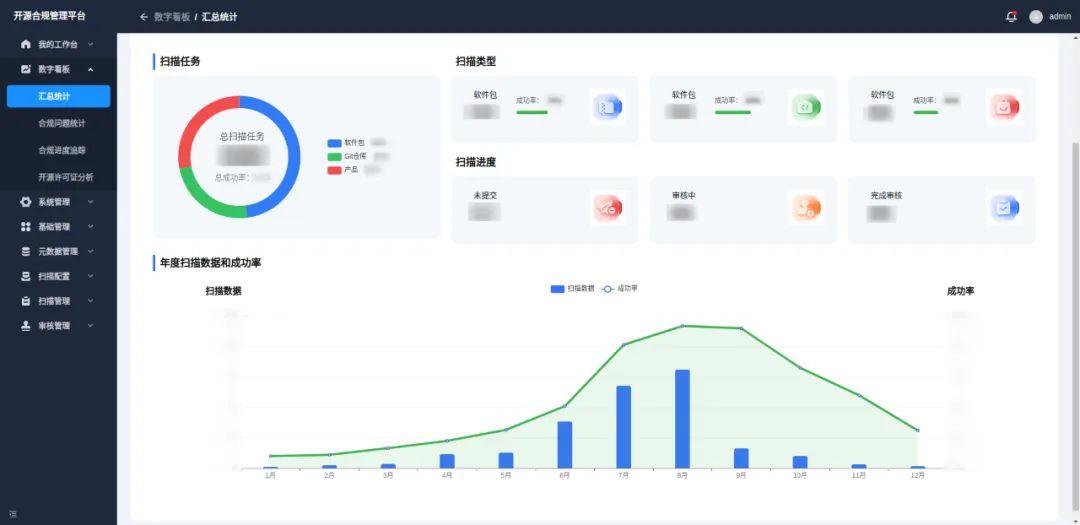Toggle 产品 legend in donut chart

[x=343, y=169]
